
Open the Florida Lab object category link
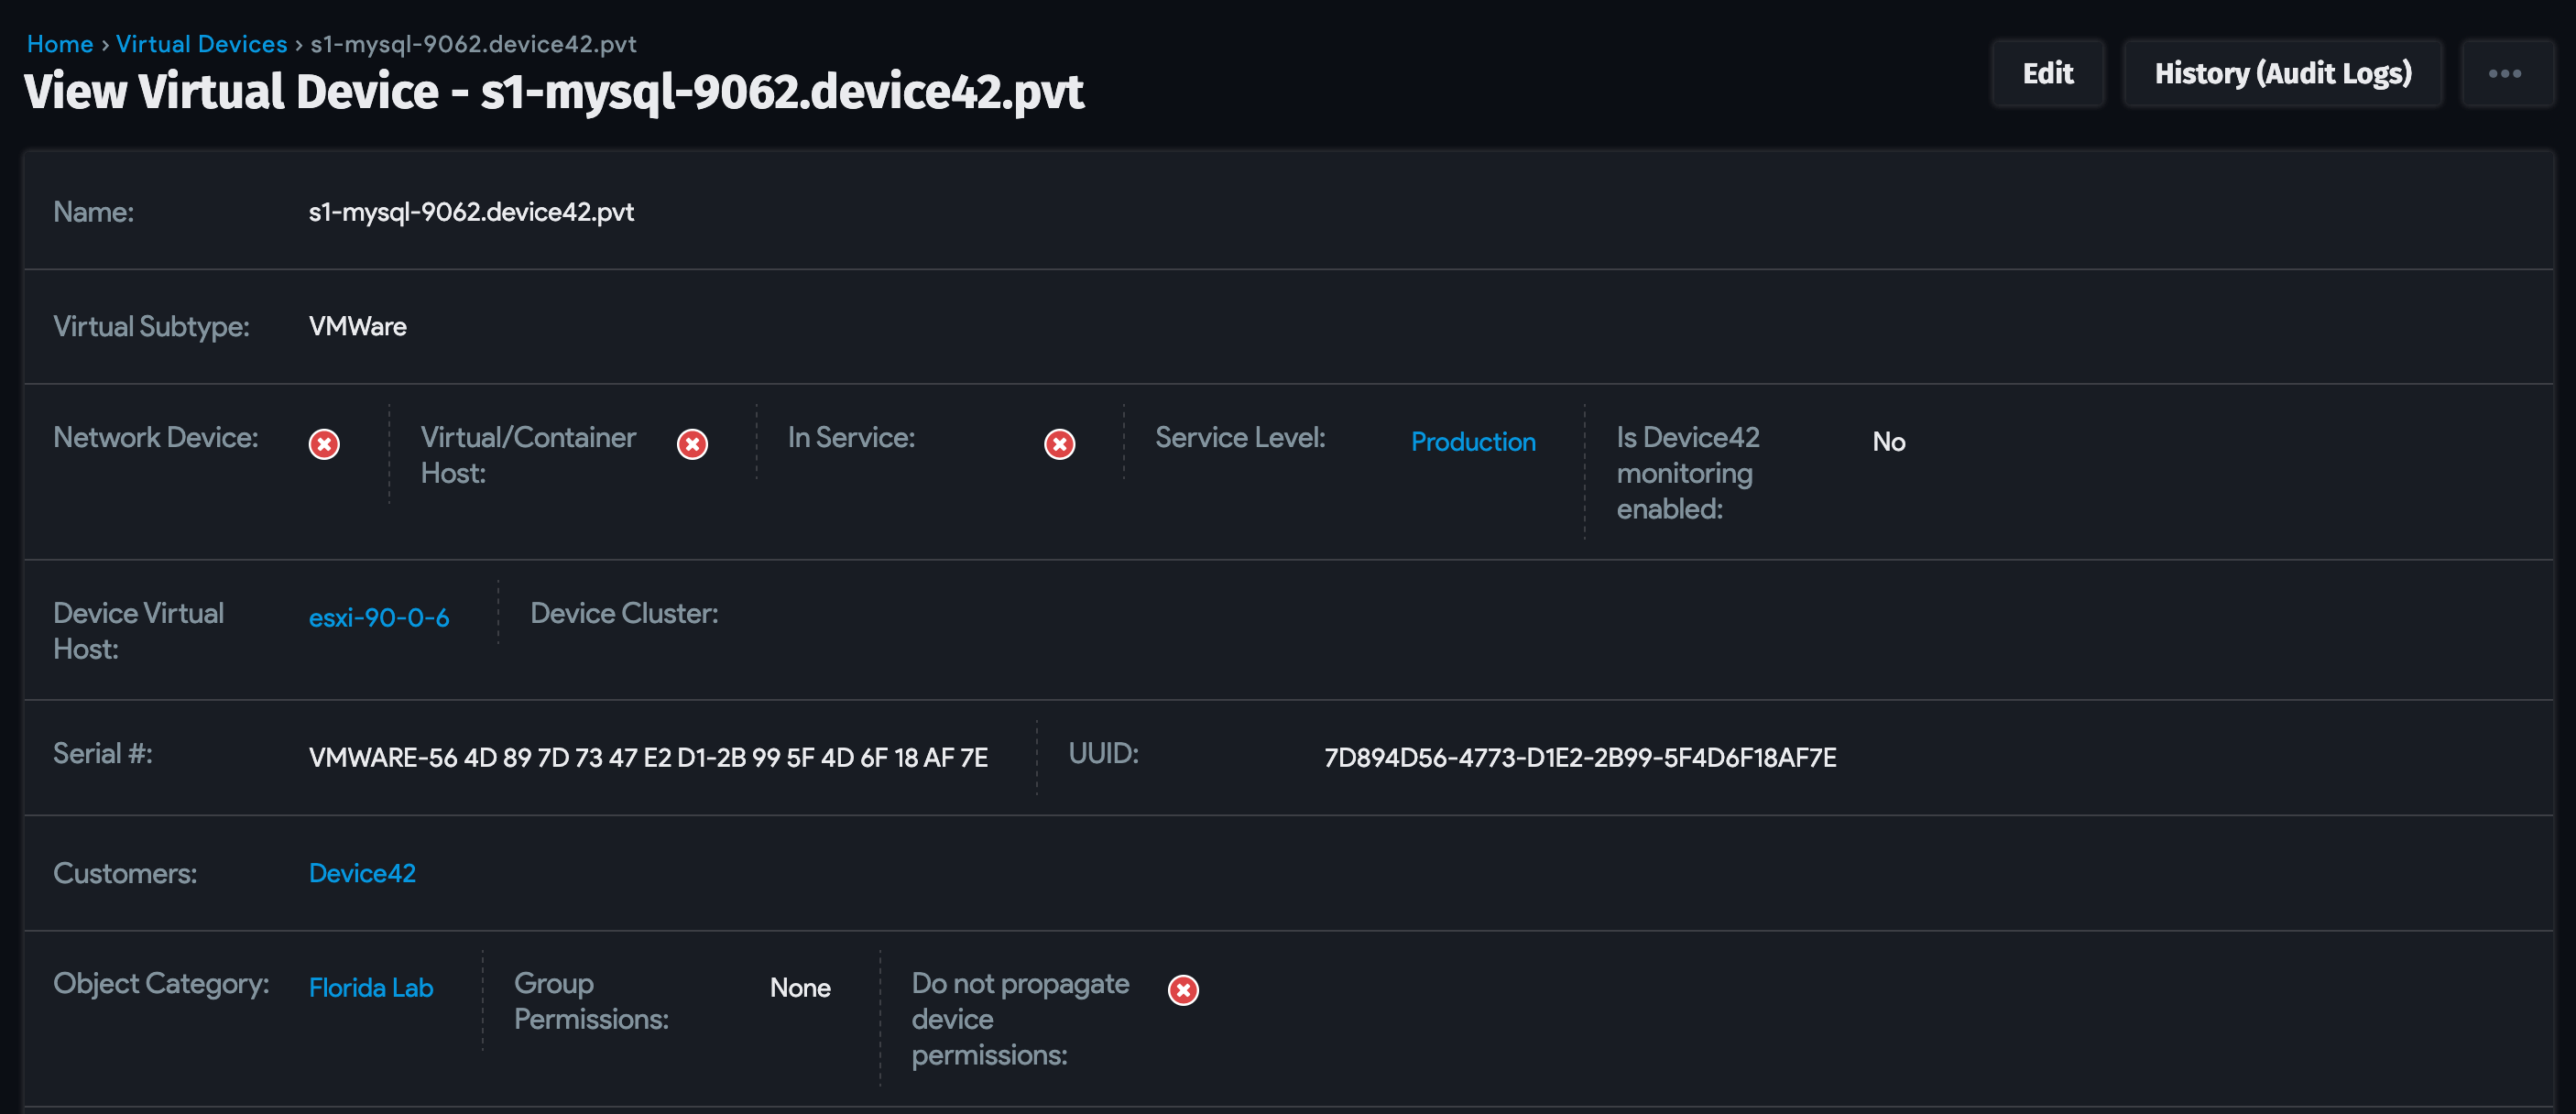(x=370, y=987)
